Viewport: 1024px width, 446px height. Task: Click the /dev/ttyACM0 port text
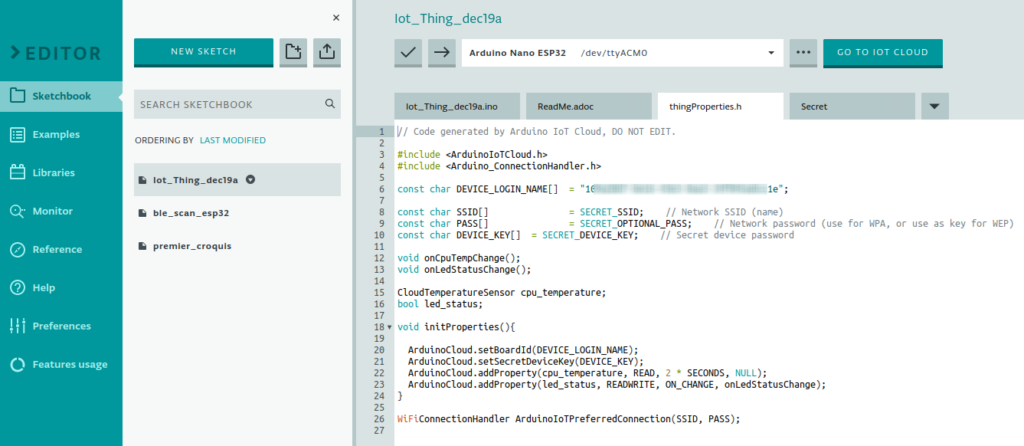(x=614, y=53)
